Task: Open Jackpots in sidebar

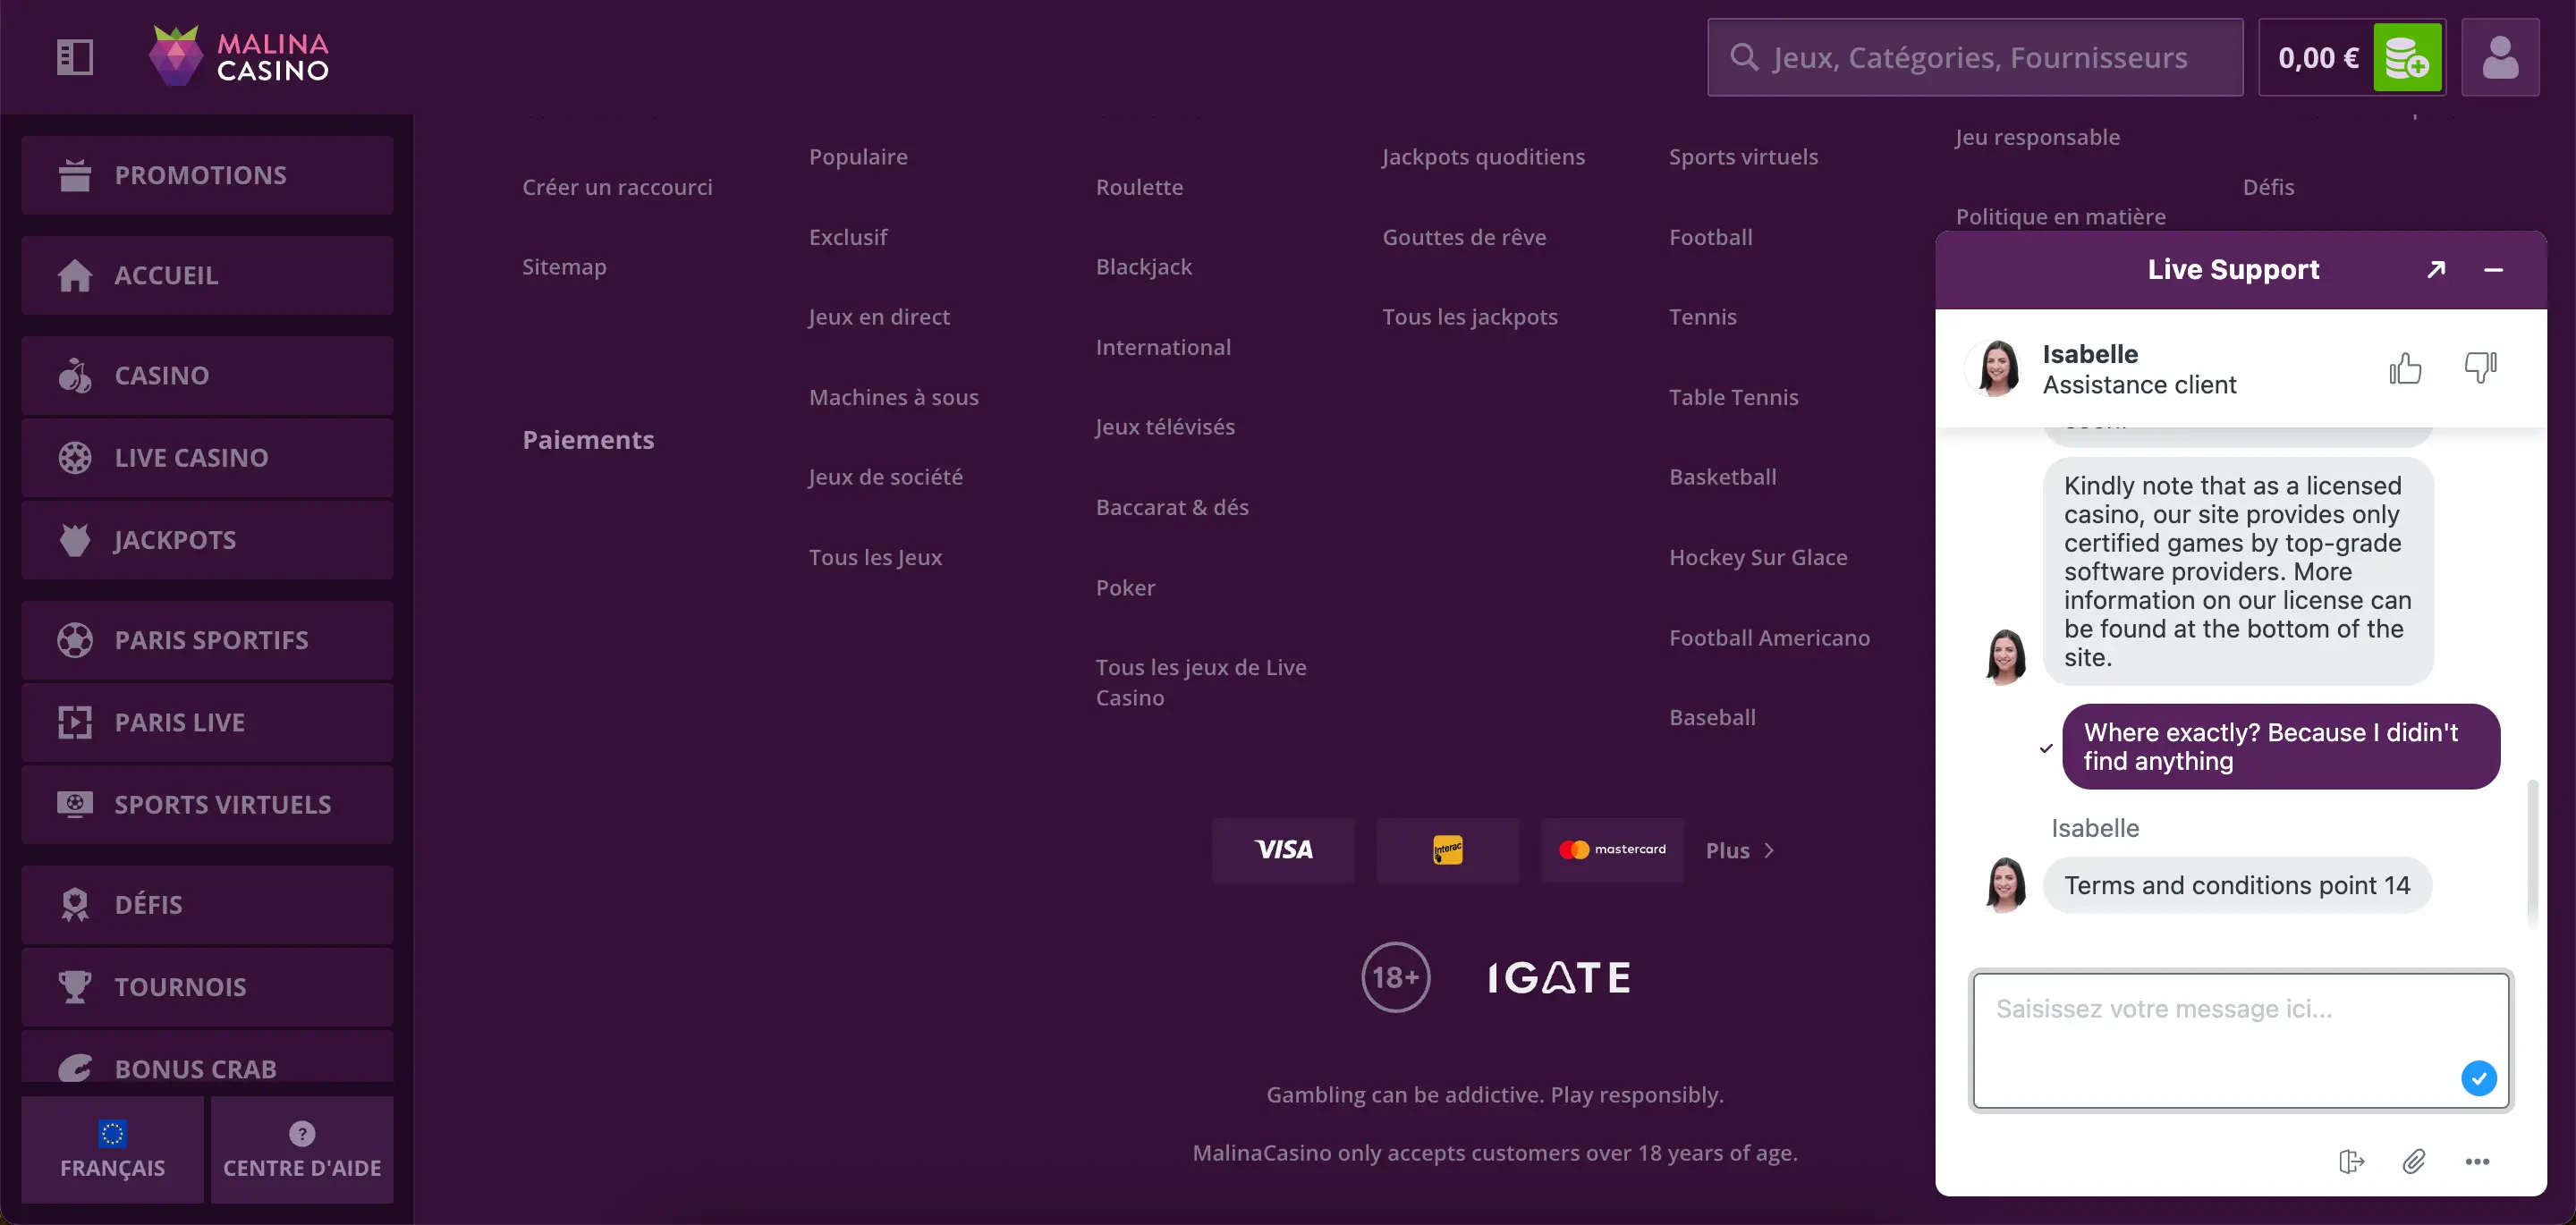Action: coord(207,540)
